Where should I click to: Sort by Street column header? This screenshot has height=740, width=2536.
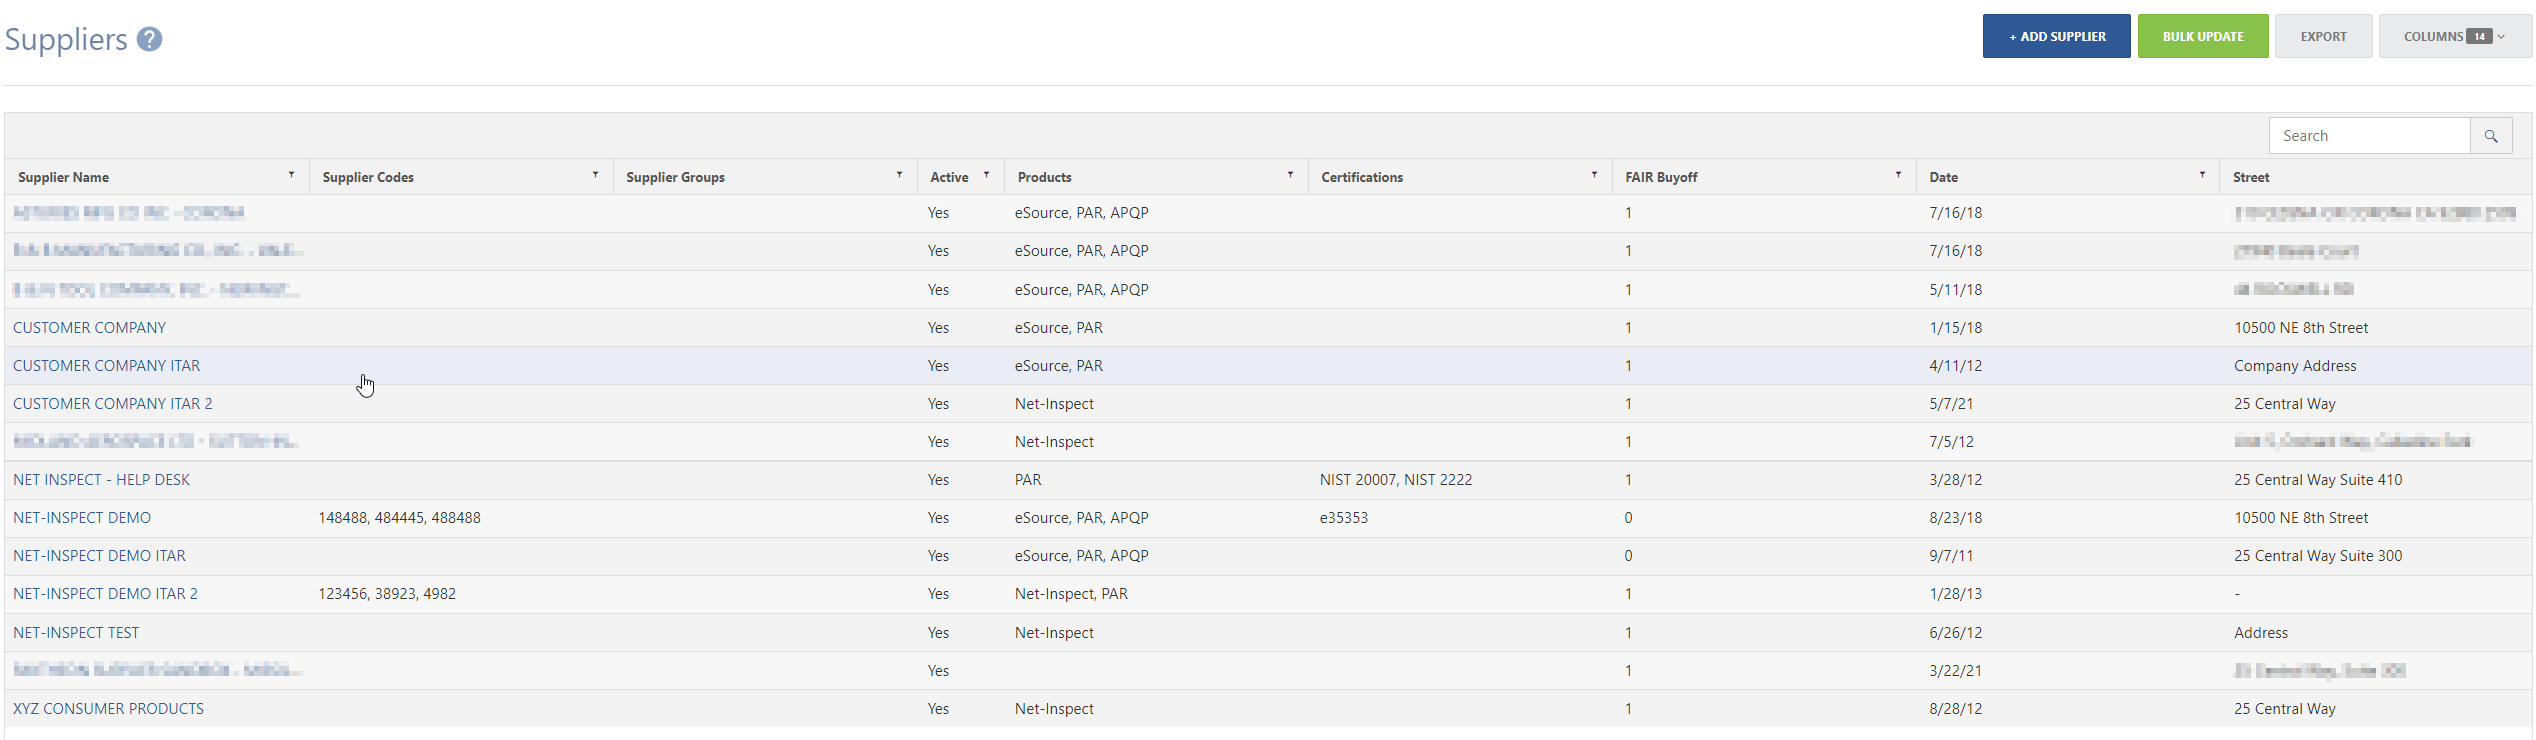click(x=2251, y=177)
